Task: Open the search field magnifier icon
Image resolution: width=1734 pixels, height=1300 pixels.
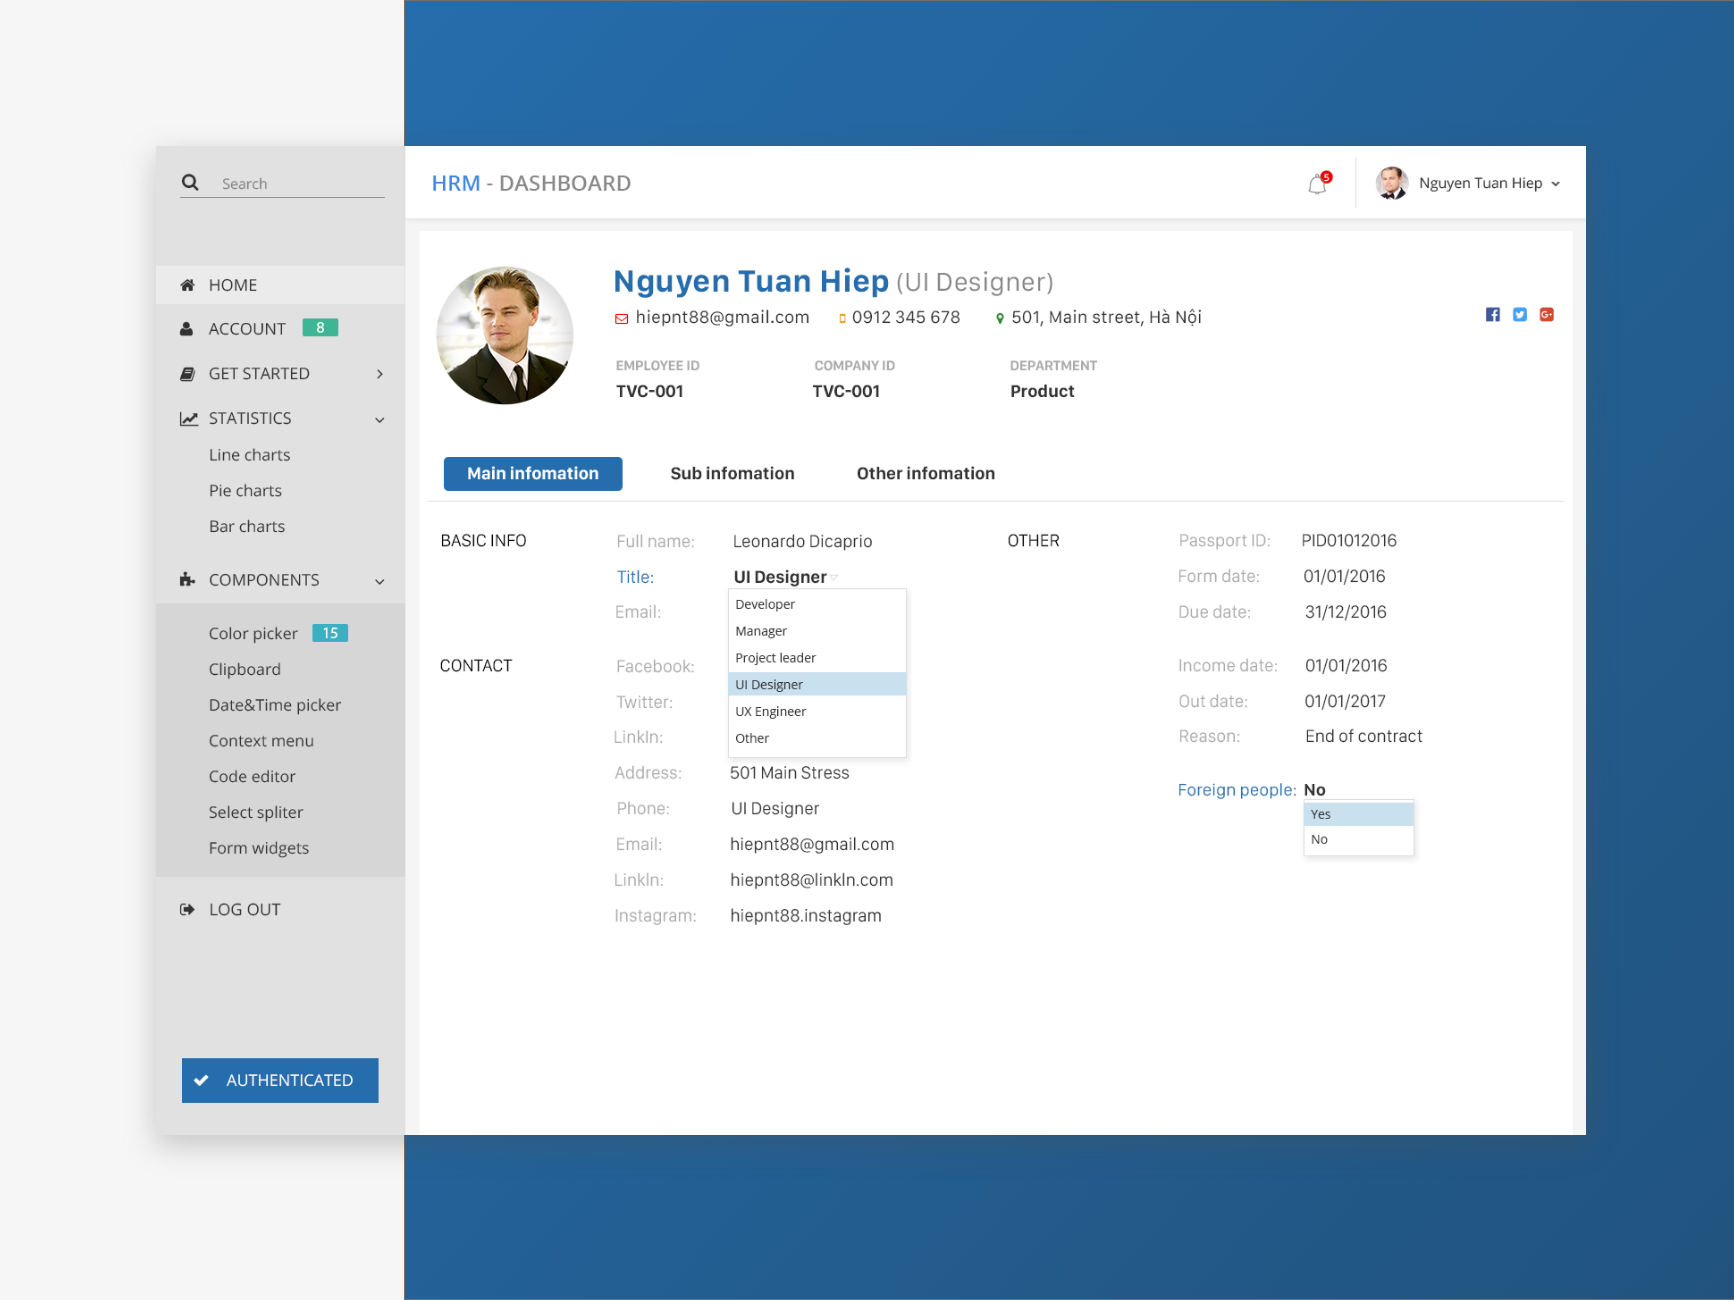Action: (190, 182)
